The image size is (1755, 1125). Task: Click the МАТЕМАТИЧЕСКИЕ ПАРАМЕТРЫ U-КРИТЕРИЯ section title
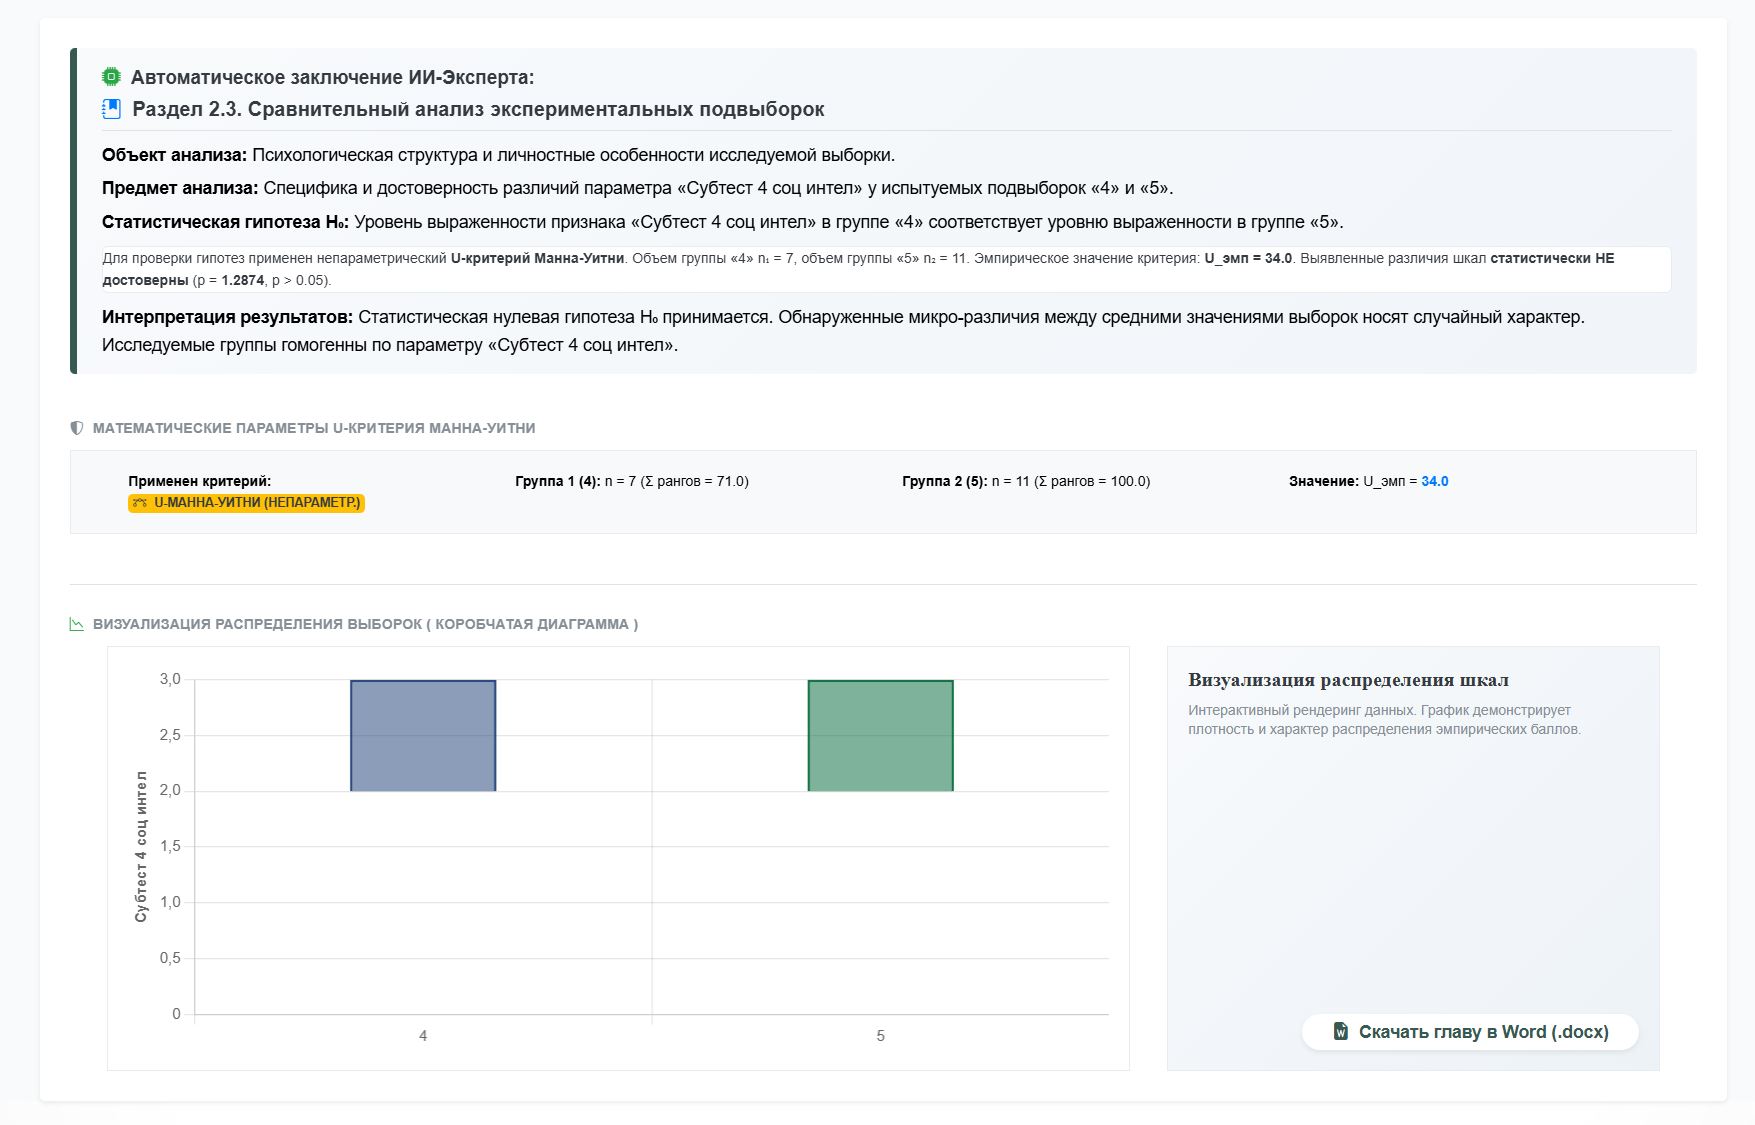click(x=314, y=428)
